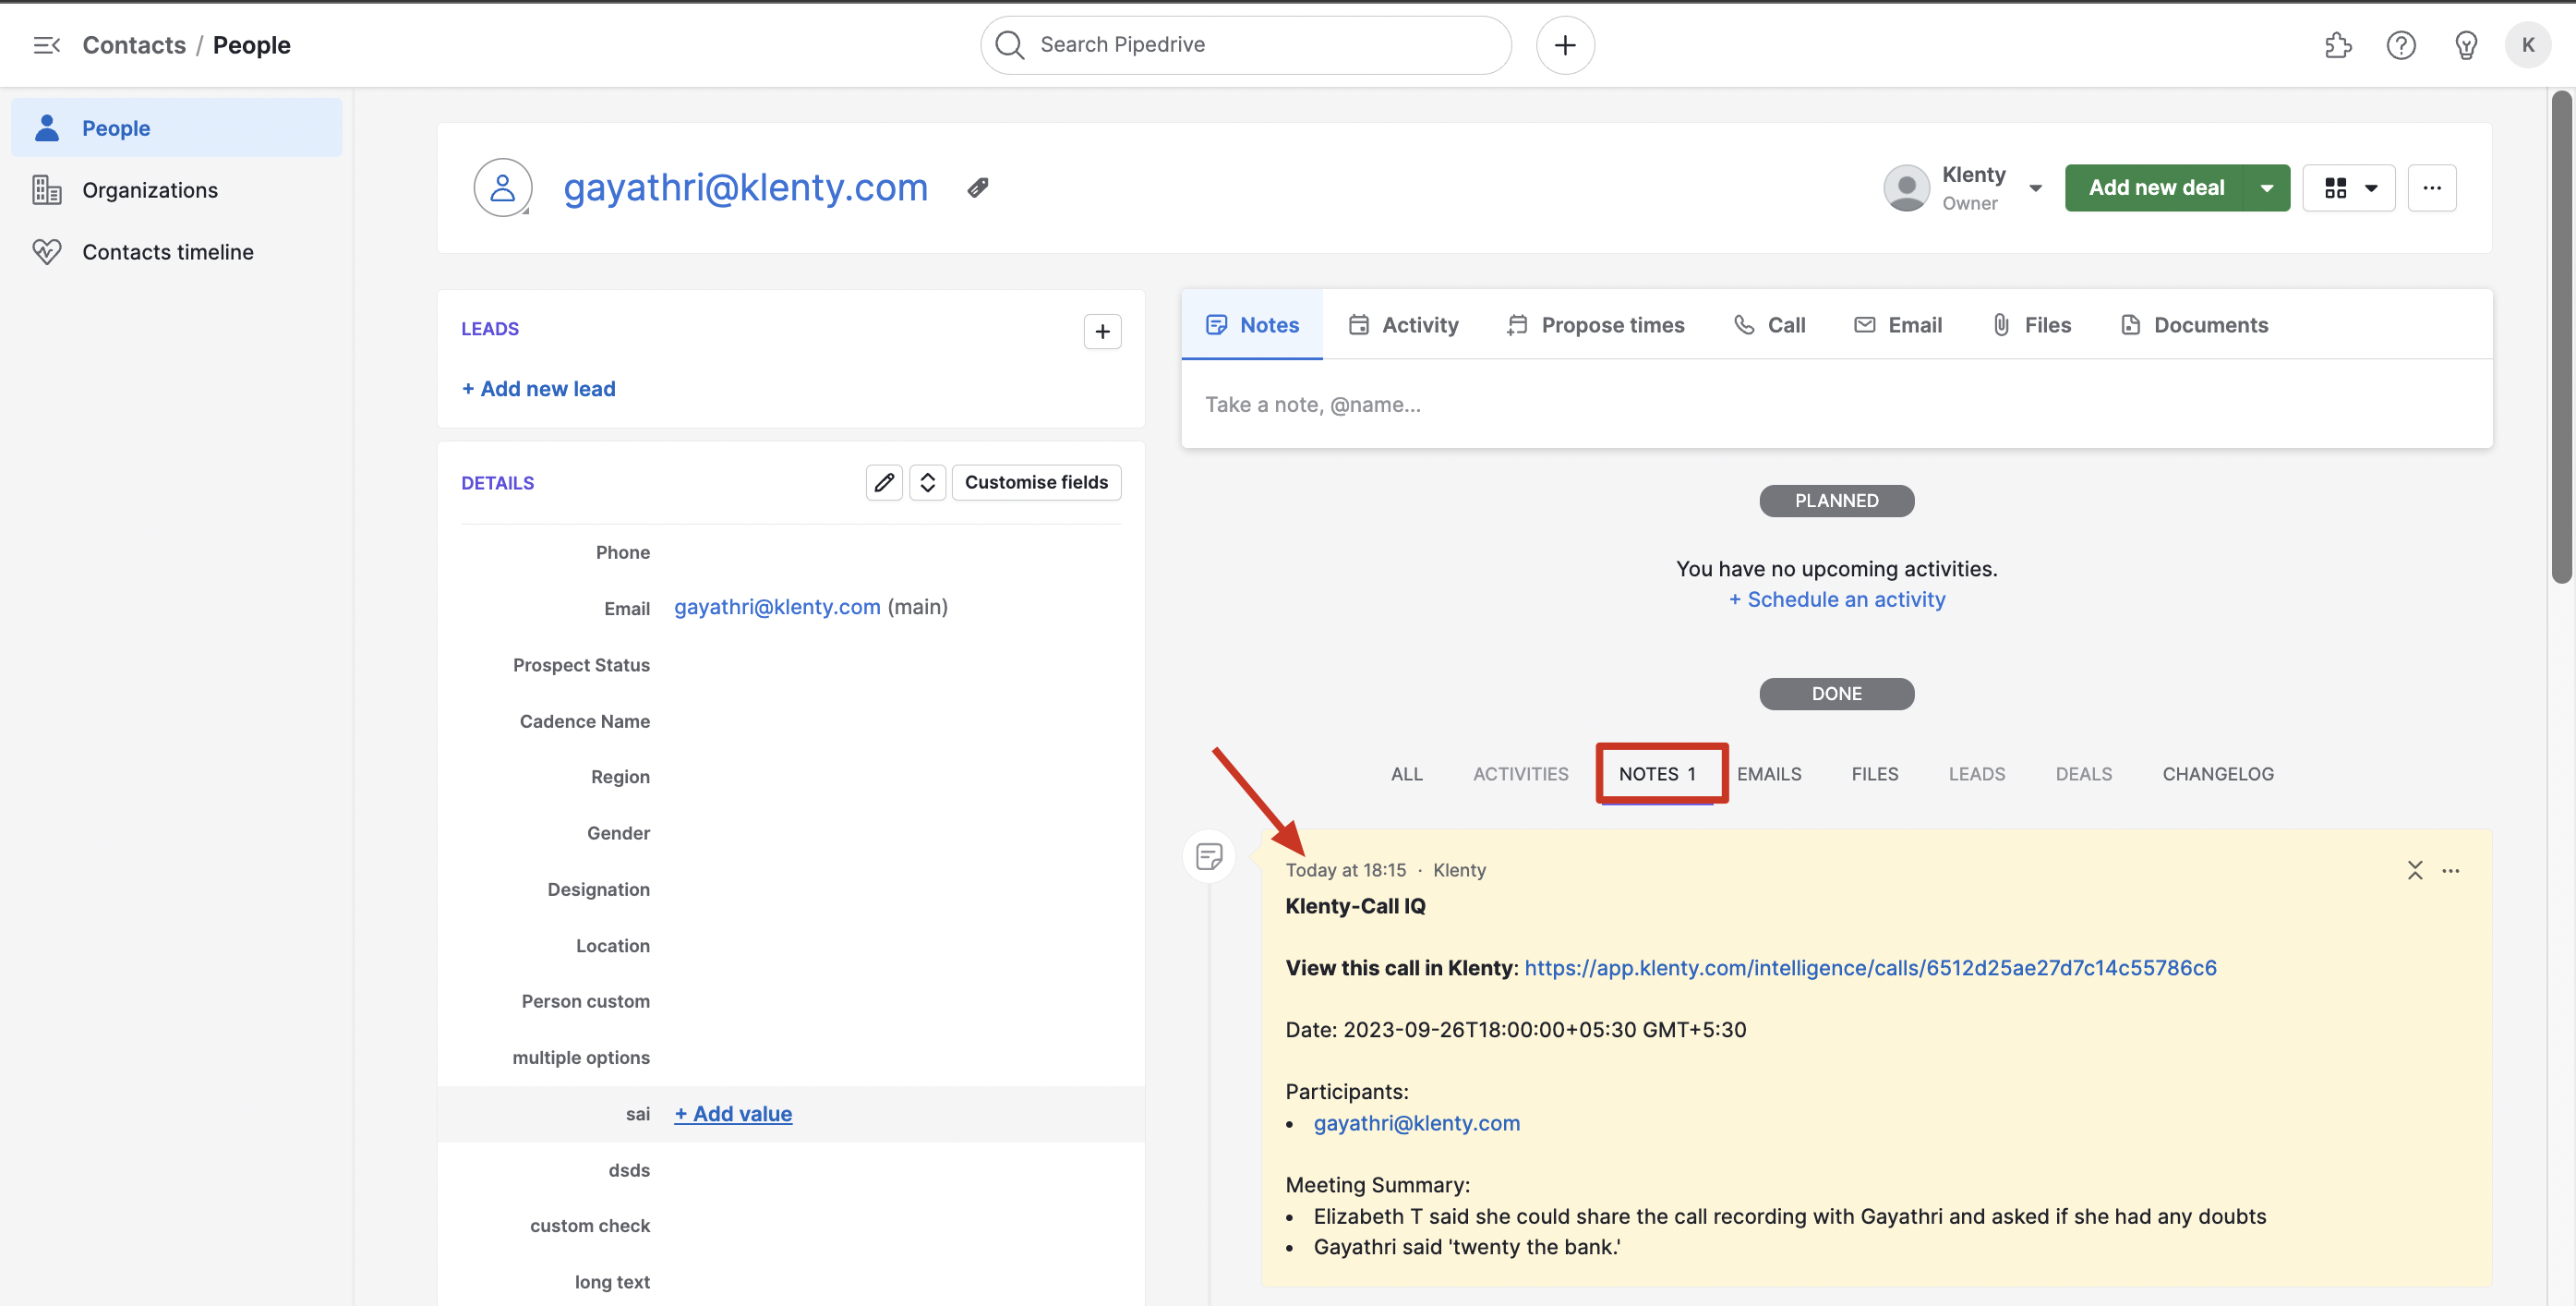Click the label tag icon beside name
2576x1306 pixels.
click(977, 188)
